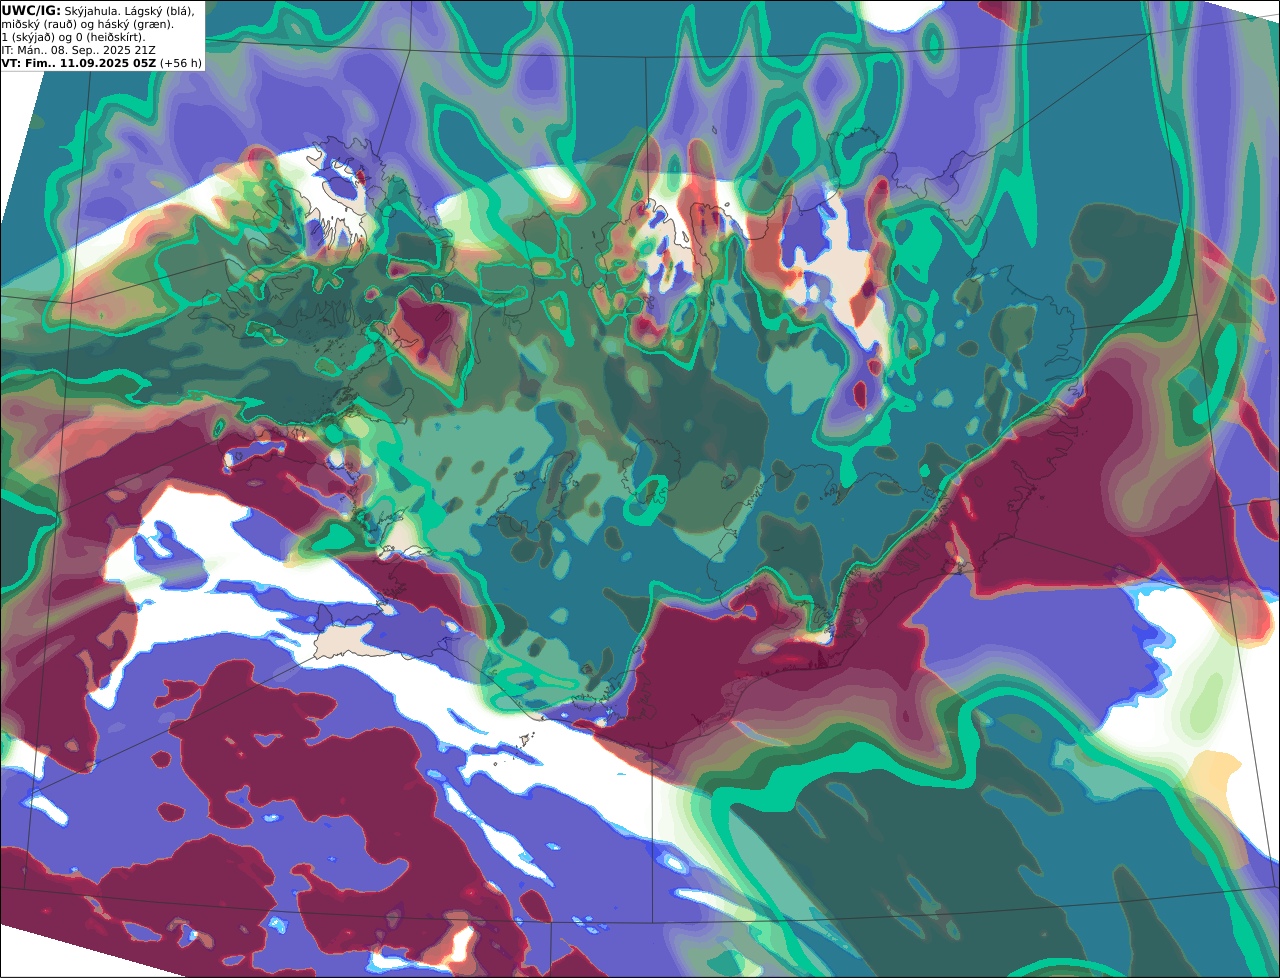
Task: Click the valid time 'VT: Fim.. 11.09.2025 05Z'
Action: point(78,63)
